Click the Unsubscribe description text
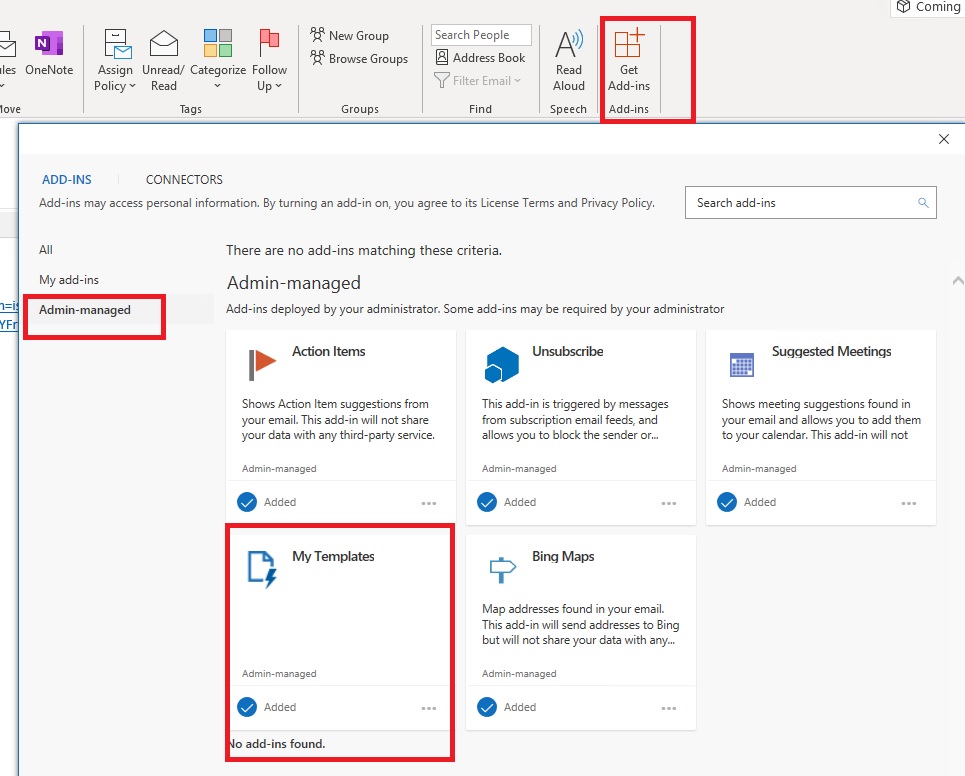 (575, 420)
